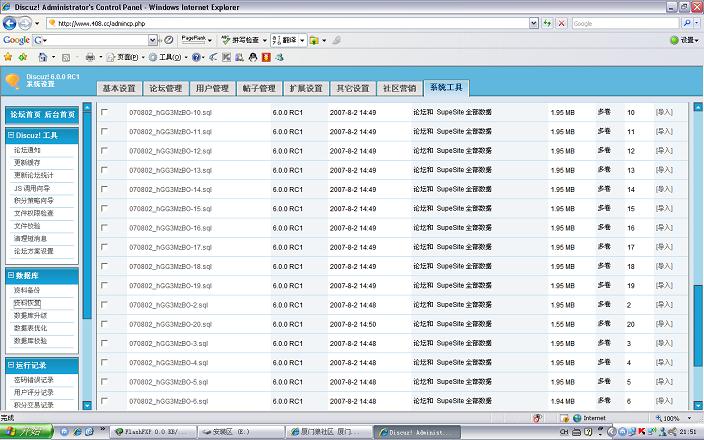Click the search magnifier icon
This screenshot has height=440, width=704.
point(686,23)
